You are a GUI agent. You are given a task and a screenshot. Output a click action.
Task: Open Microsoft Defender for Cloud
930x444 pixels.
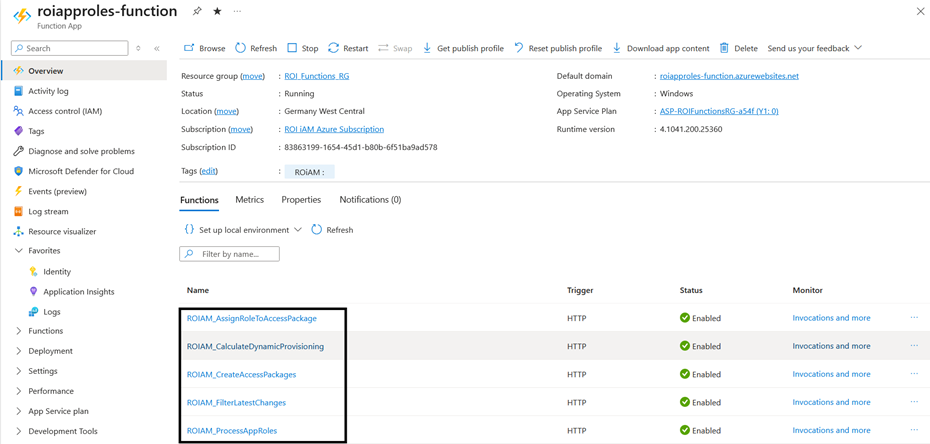point(80,171)
